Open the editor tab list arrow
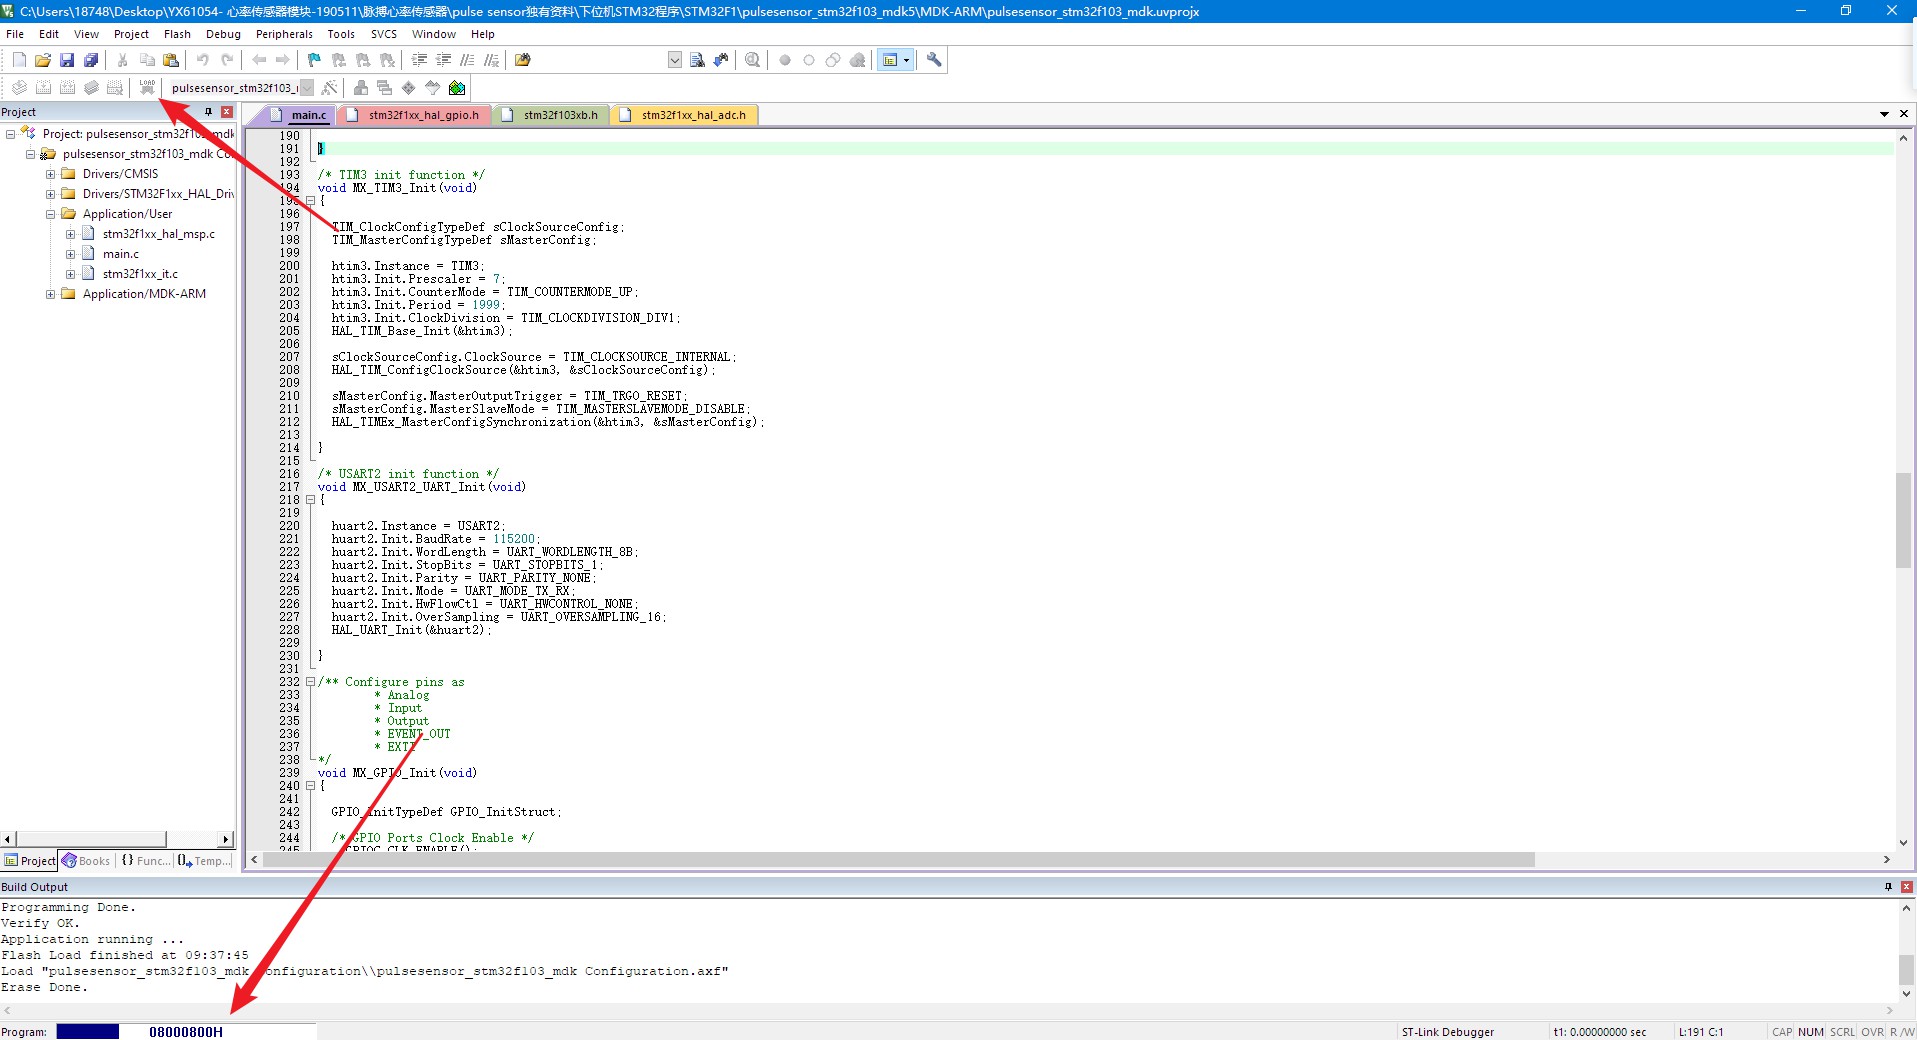The width and height of the screenshot is (1917, 1040). (1884, 114)
